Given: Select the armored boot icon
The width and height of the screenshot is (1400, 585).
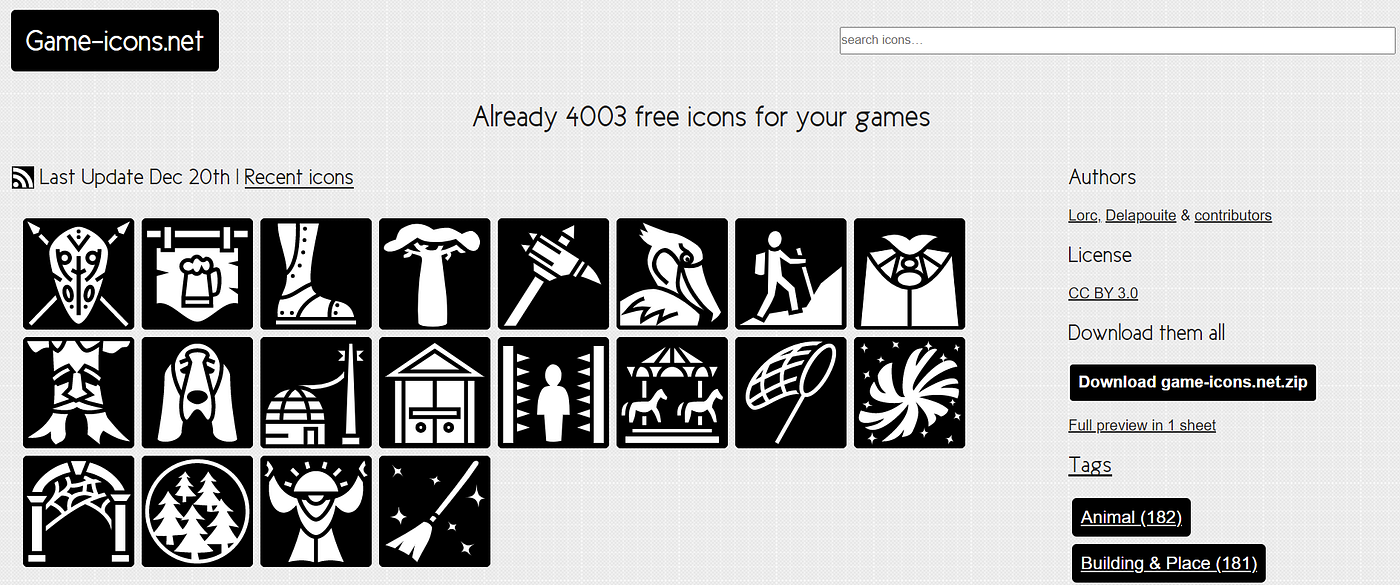Looking at the screenshot, I should point(316,274).
